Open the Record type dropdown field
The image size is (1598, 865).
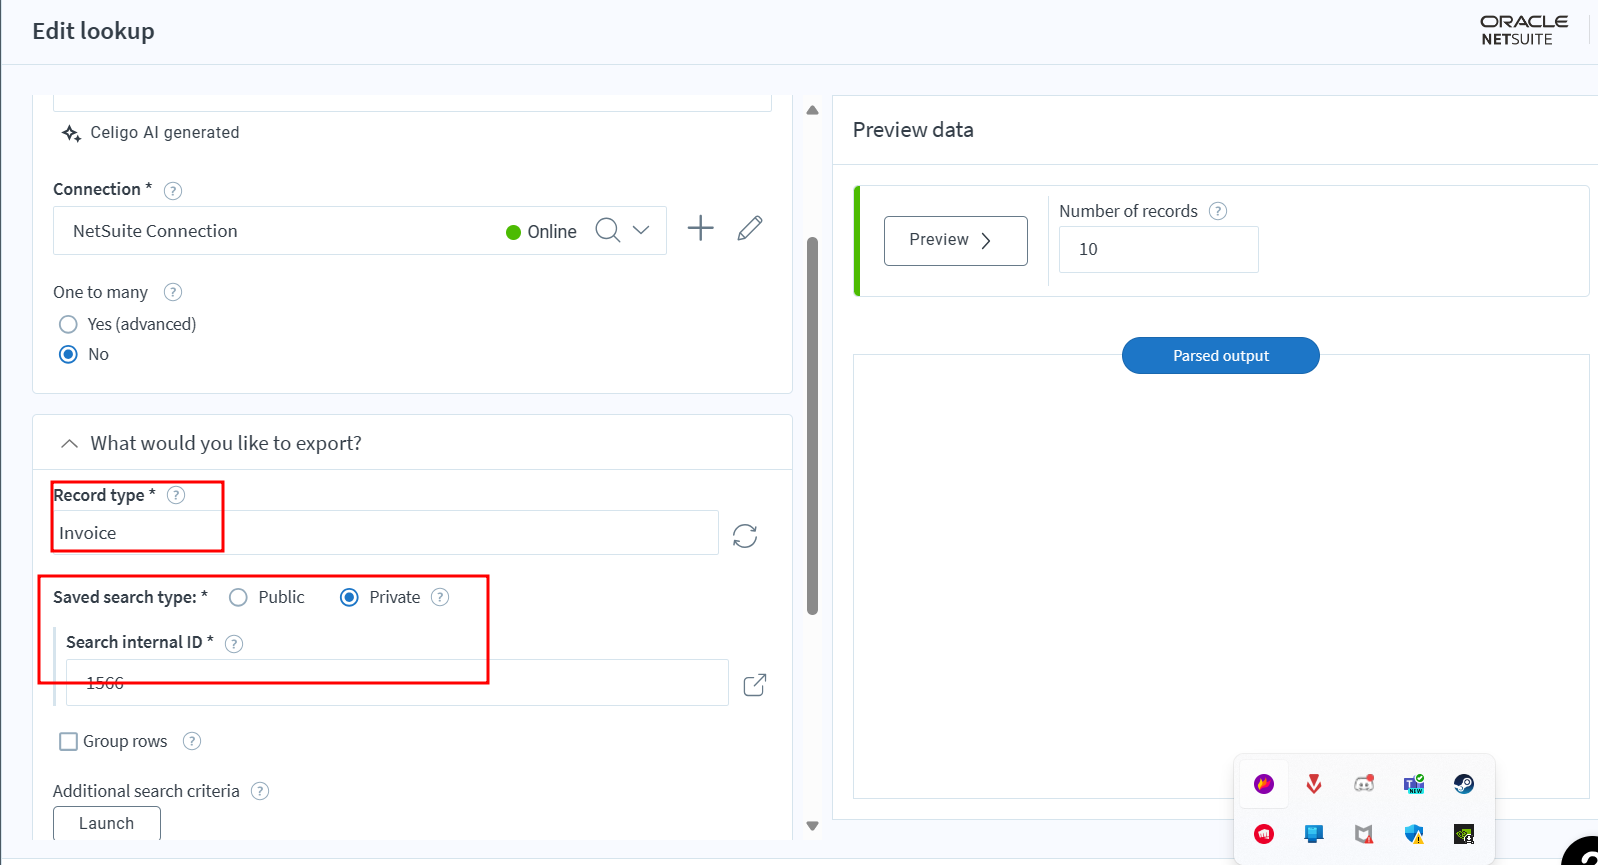[x=385, y=533]
